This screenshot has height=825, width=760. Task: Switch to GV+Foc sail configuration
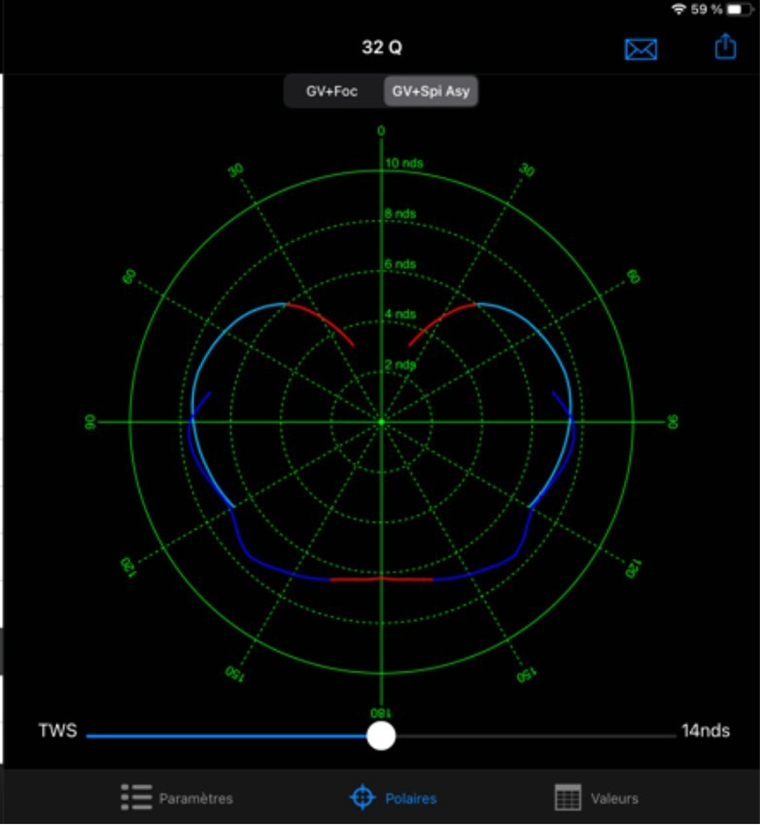pos(332,92)
